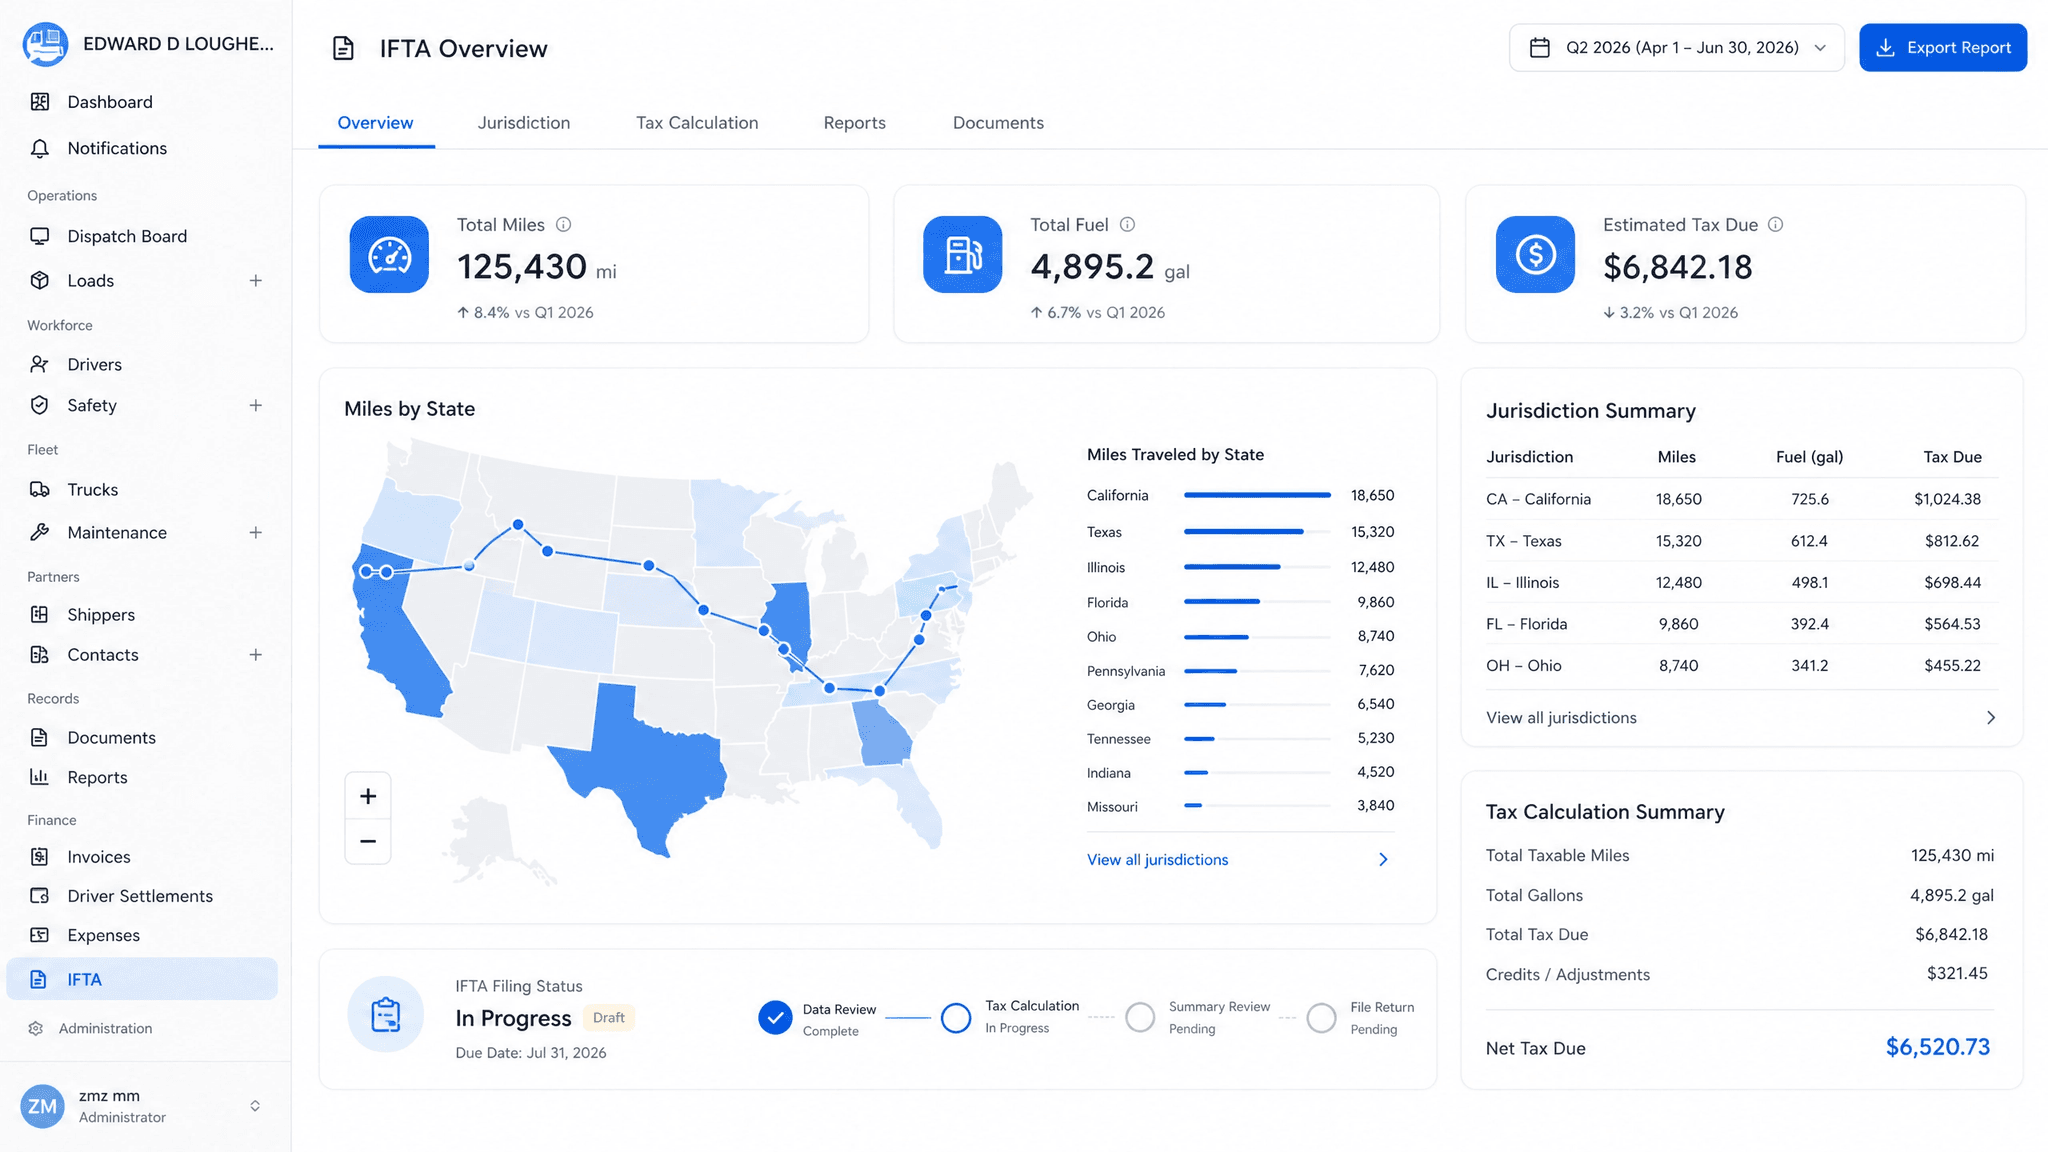Select the IFTA document icon
This screenshot has width=2048, height=1152.
click(38, 979)
